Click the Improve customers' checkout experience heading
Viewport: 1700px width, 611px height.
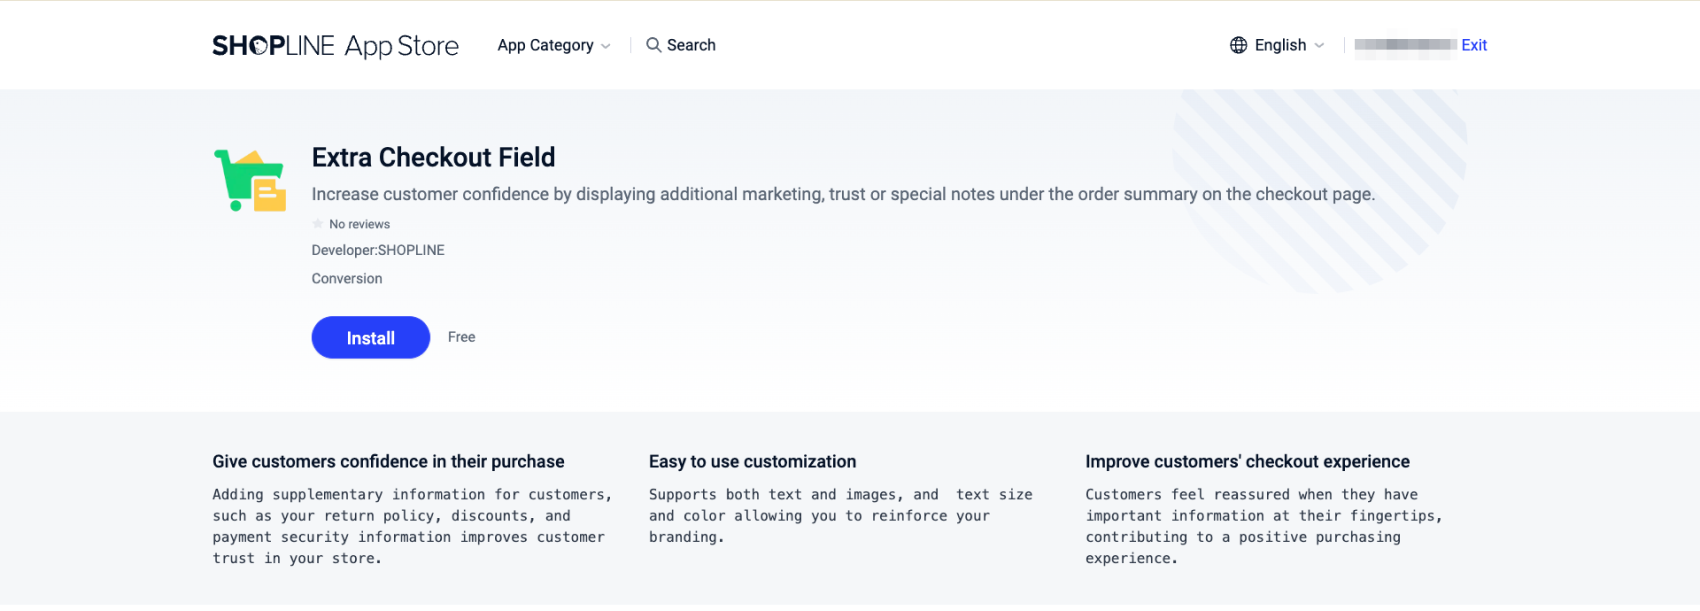[x=1247, y=461]
